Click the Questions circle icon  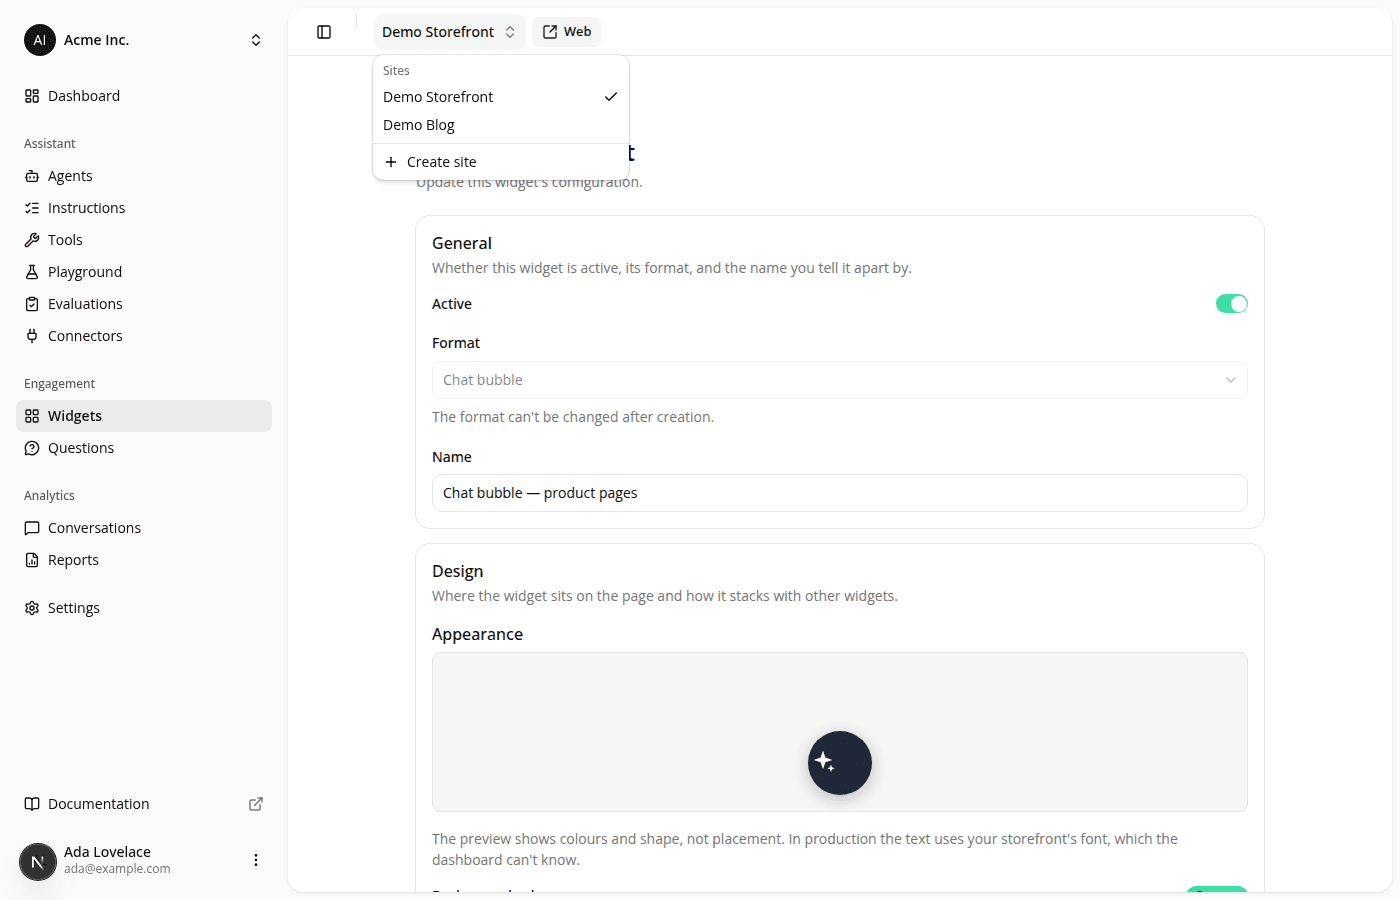(x=32, y=448)
